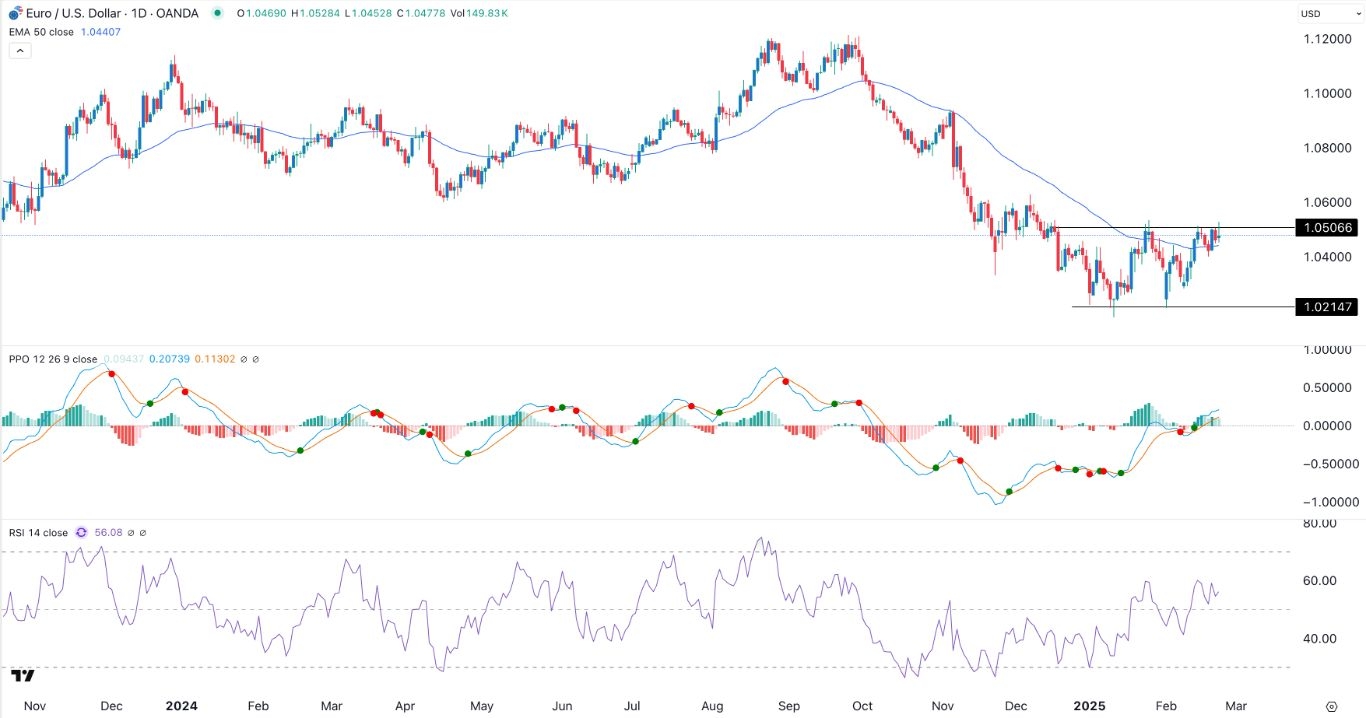Click the purple RSI refresh icon
This screenshot has width=1366, height=718.
[81, 533]
